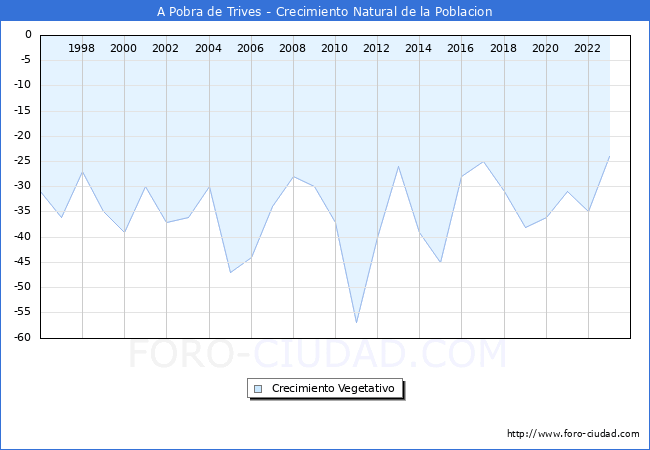Click the light blue legend color swatch
Viewport: 650px width, 450px height.
258,389
